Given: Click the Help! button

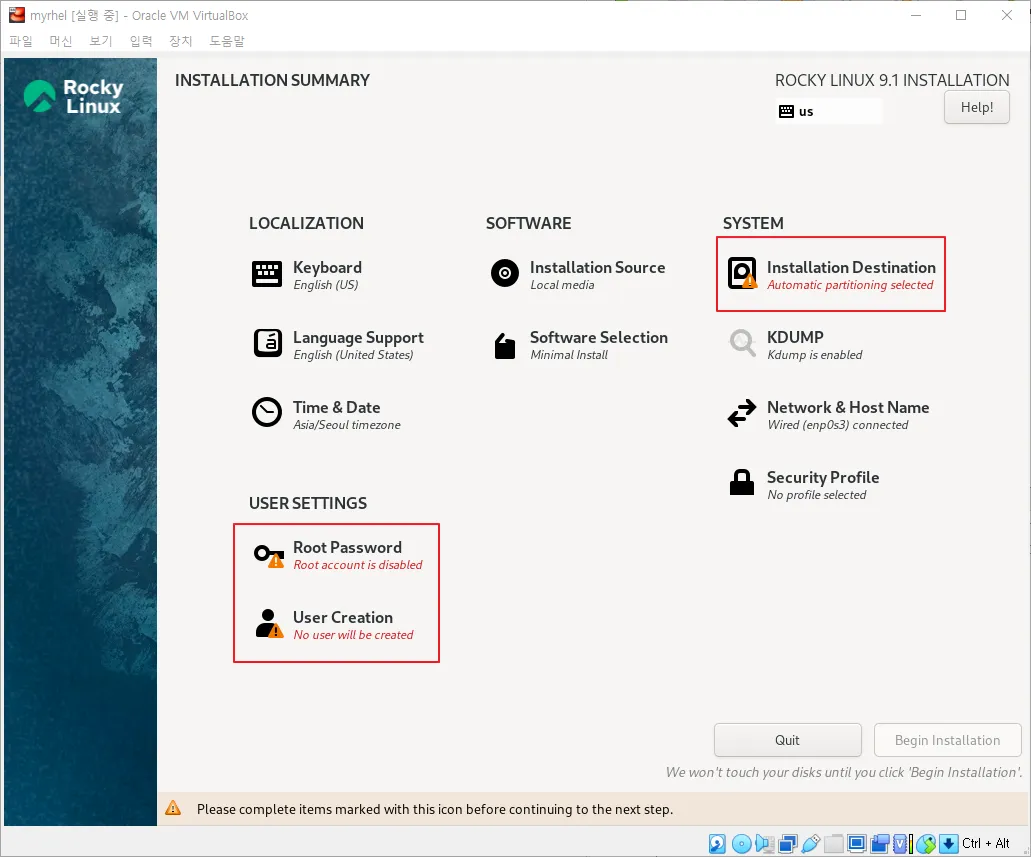Looking at the screenshot, I should pyautogui.click(x=976, y=107).
